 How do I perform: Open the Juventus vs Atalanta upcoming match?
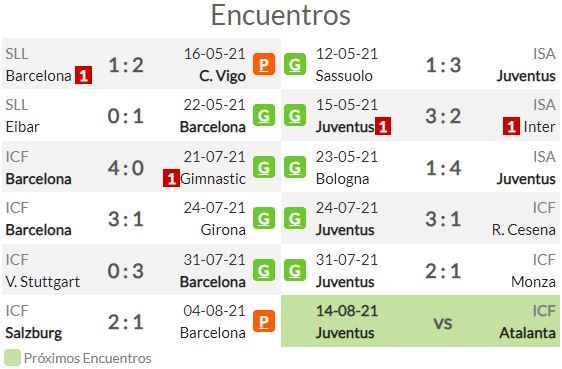coord(420,321)
